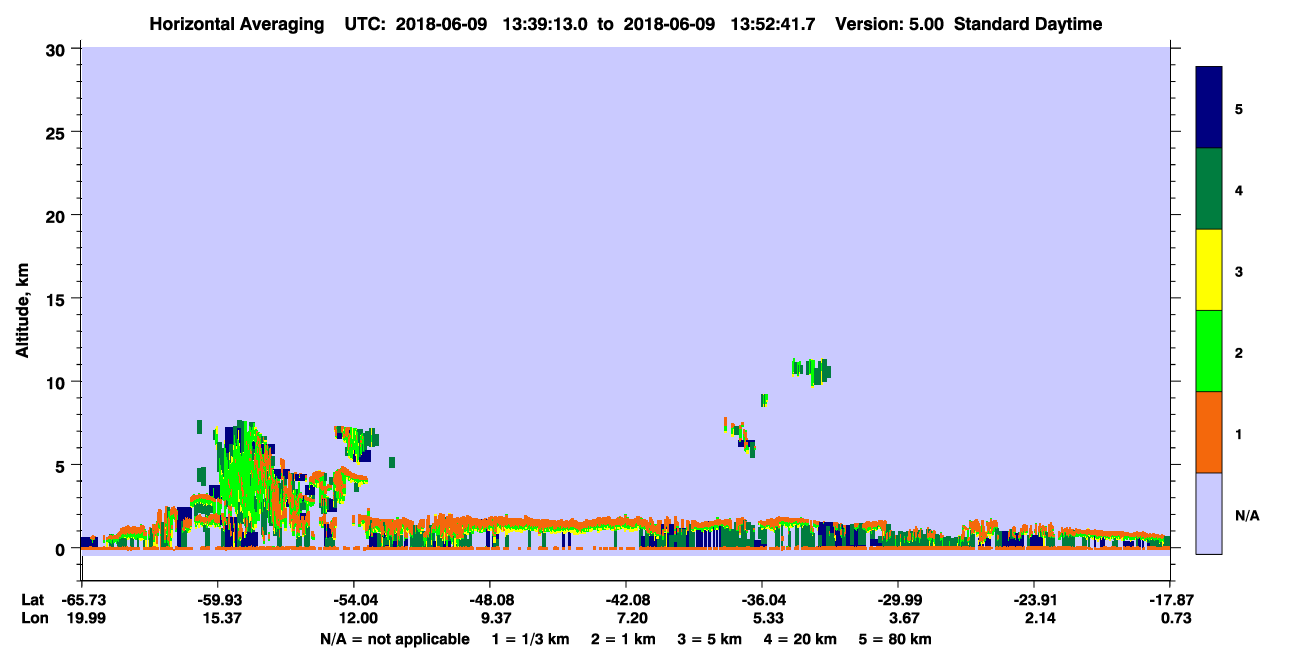The width and height of the screenshot is (1300, 667).
Task: Click the high cloud feature near 10 km altitude
Action: tap(811, 370)
